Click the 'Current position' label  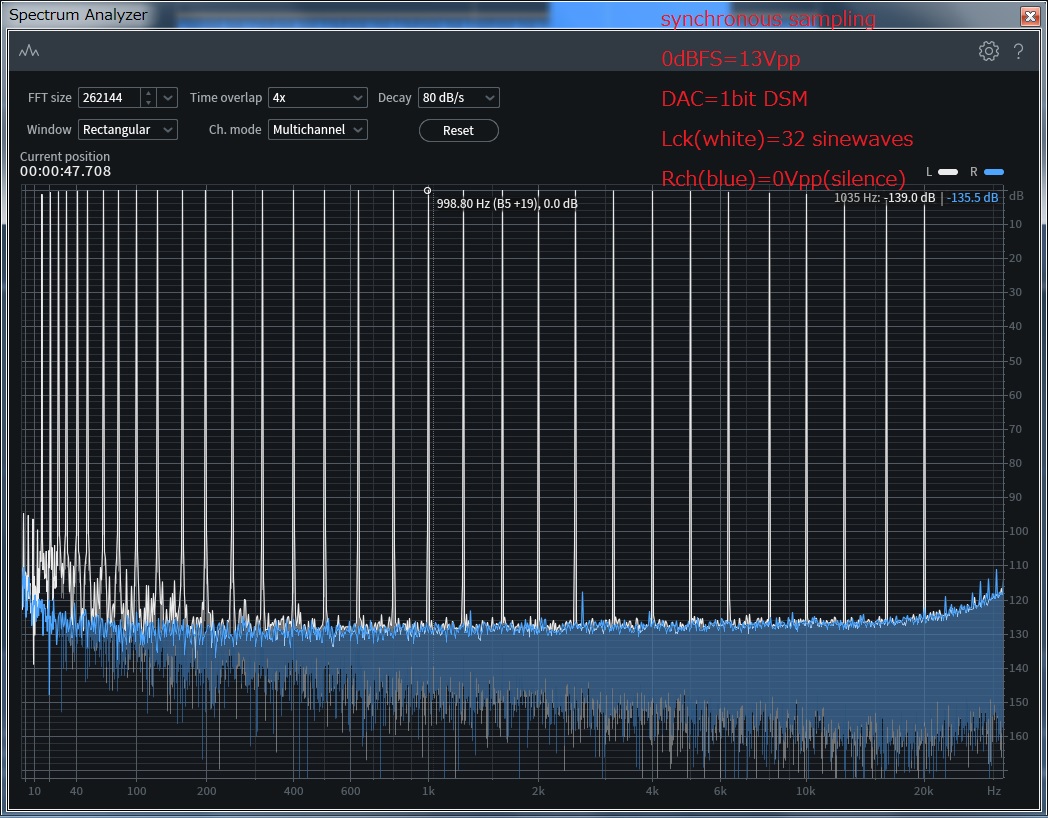click(x=65, y=156)
